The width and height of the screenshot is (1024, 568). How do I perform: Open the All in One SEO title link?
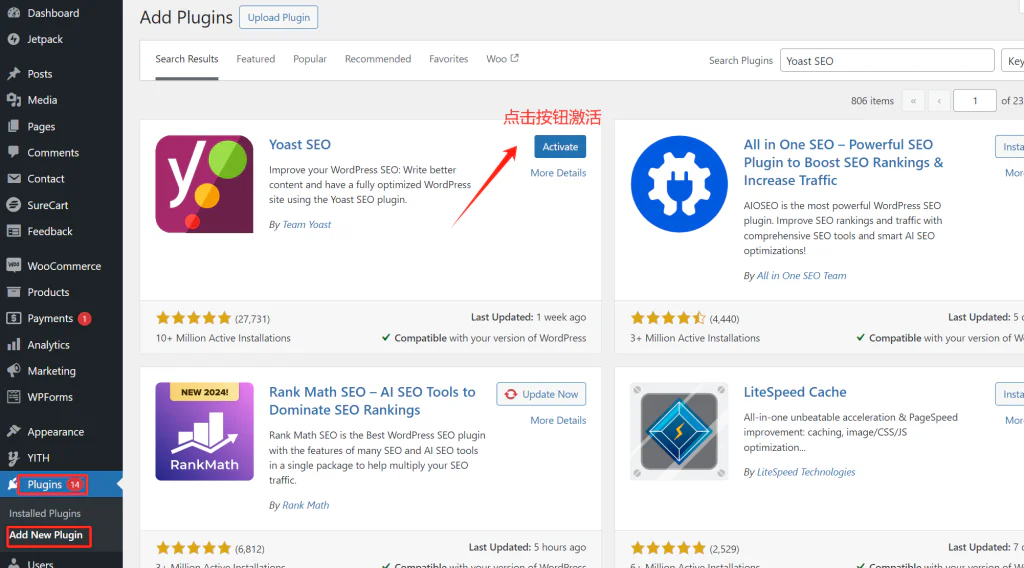[x=843, y=162]
